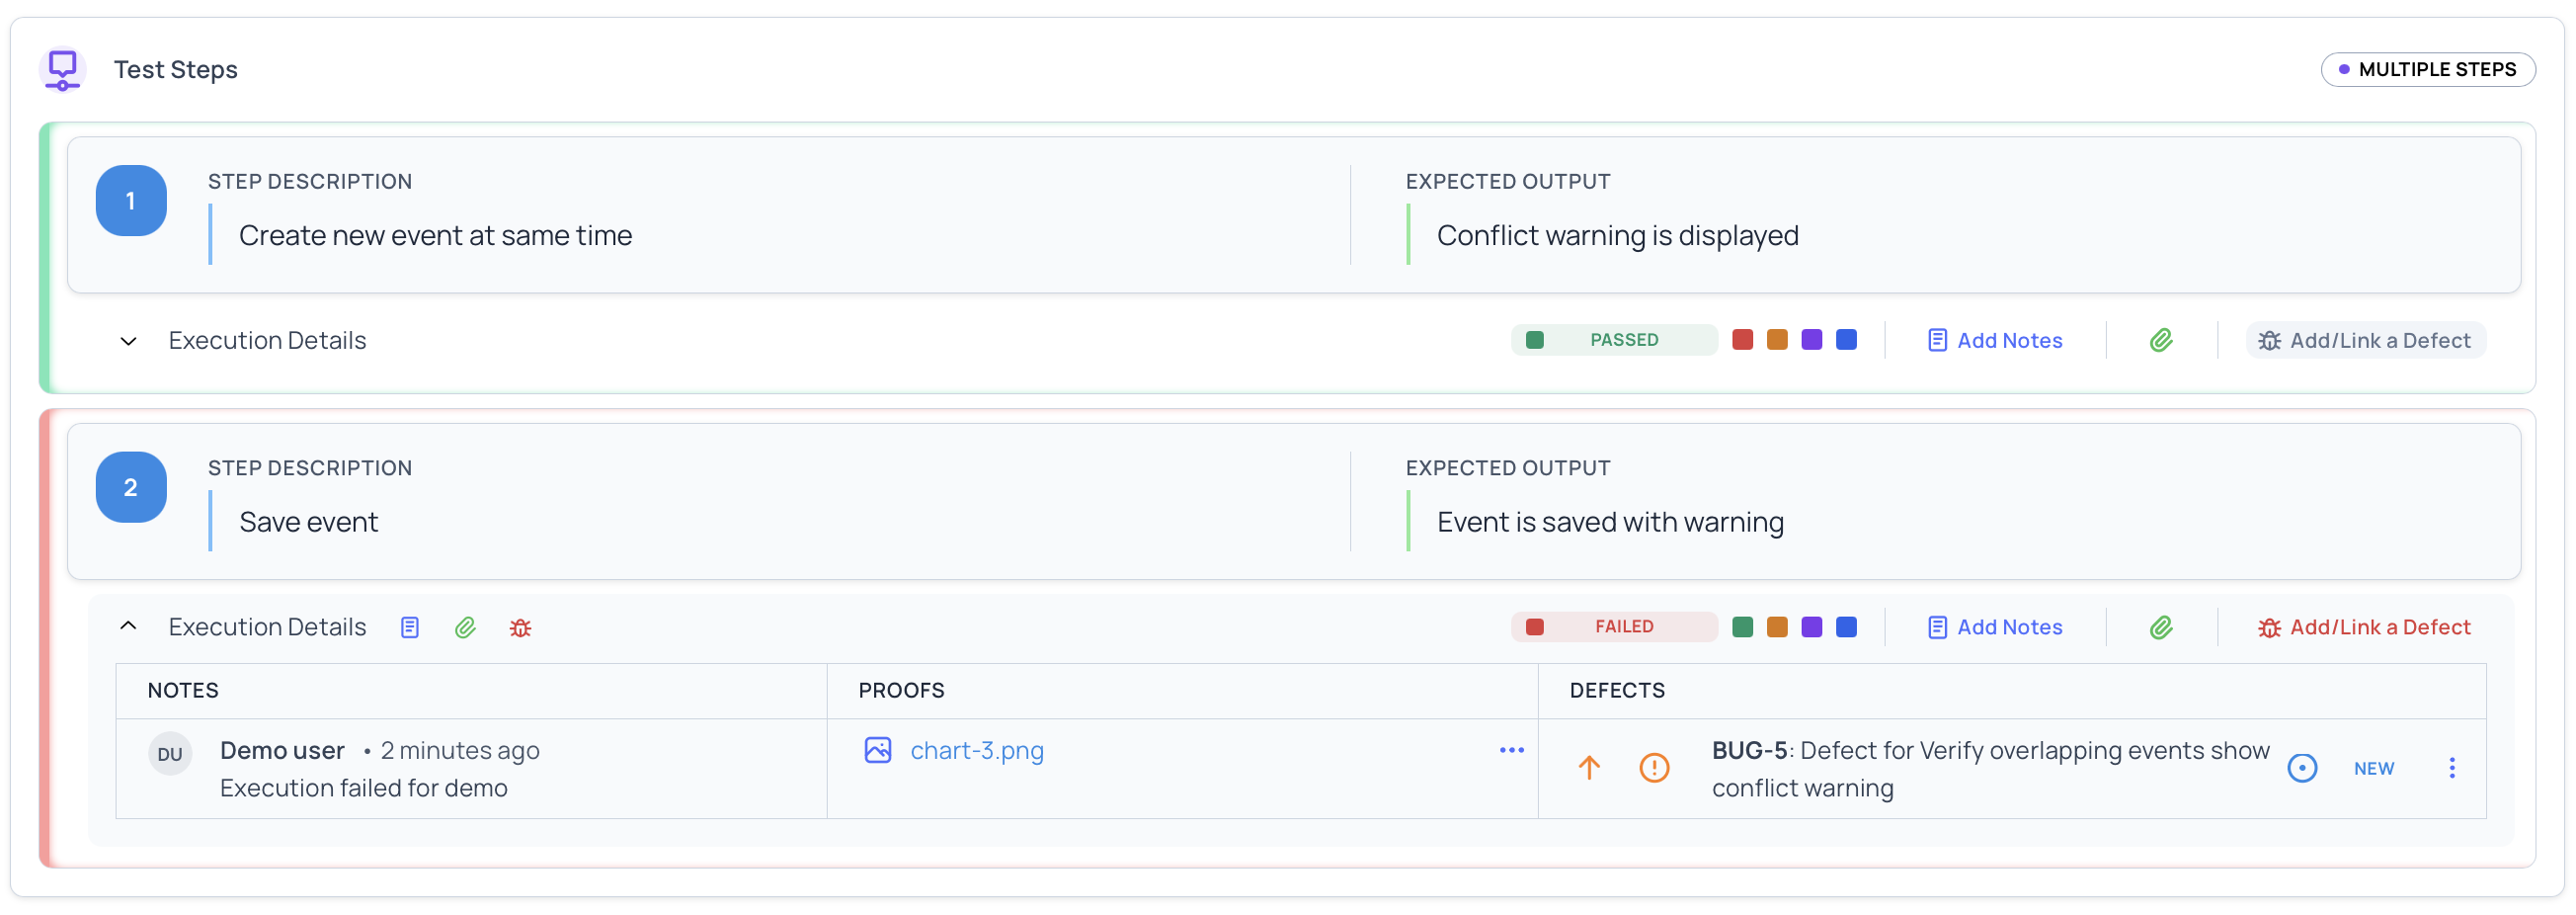
Task: Open the notes icon beside step 2 Execution Details
Action: click(409, 627)
